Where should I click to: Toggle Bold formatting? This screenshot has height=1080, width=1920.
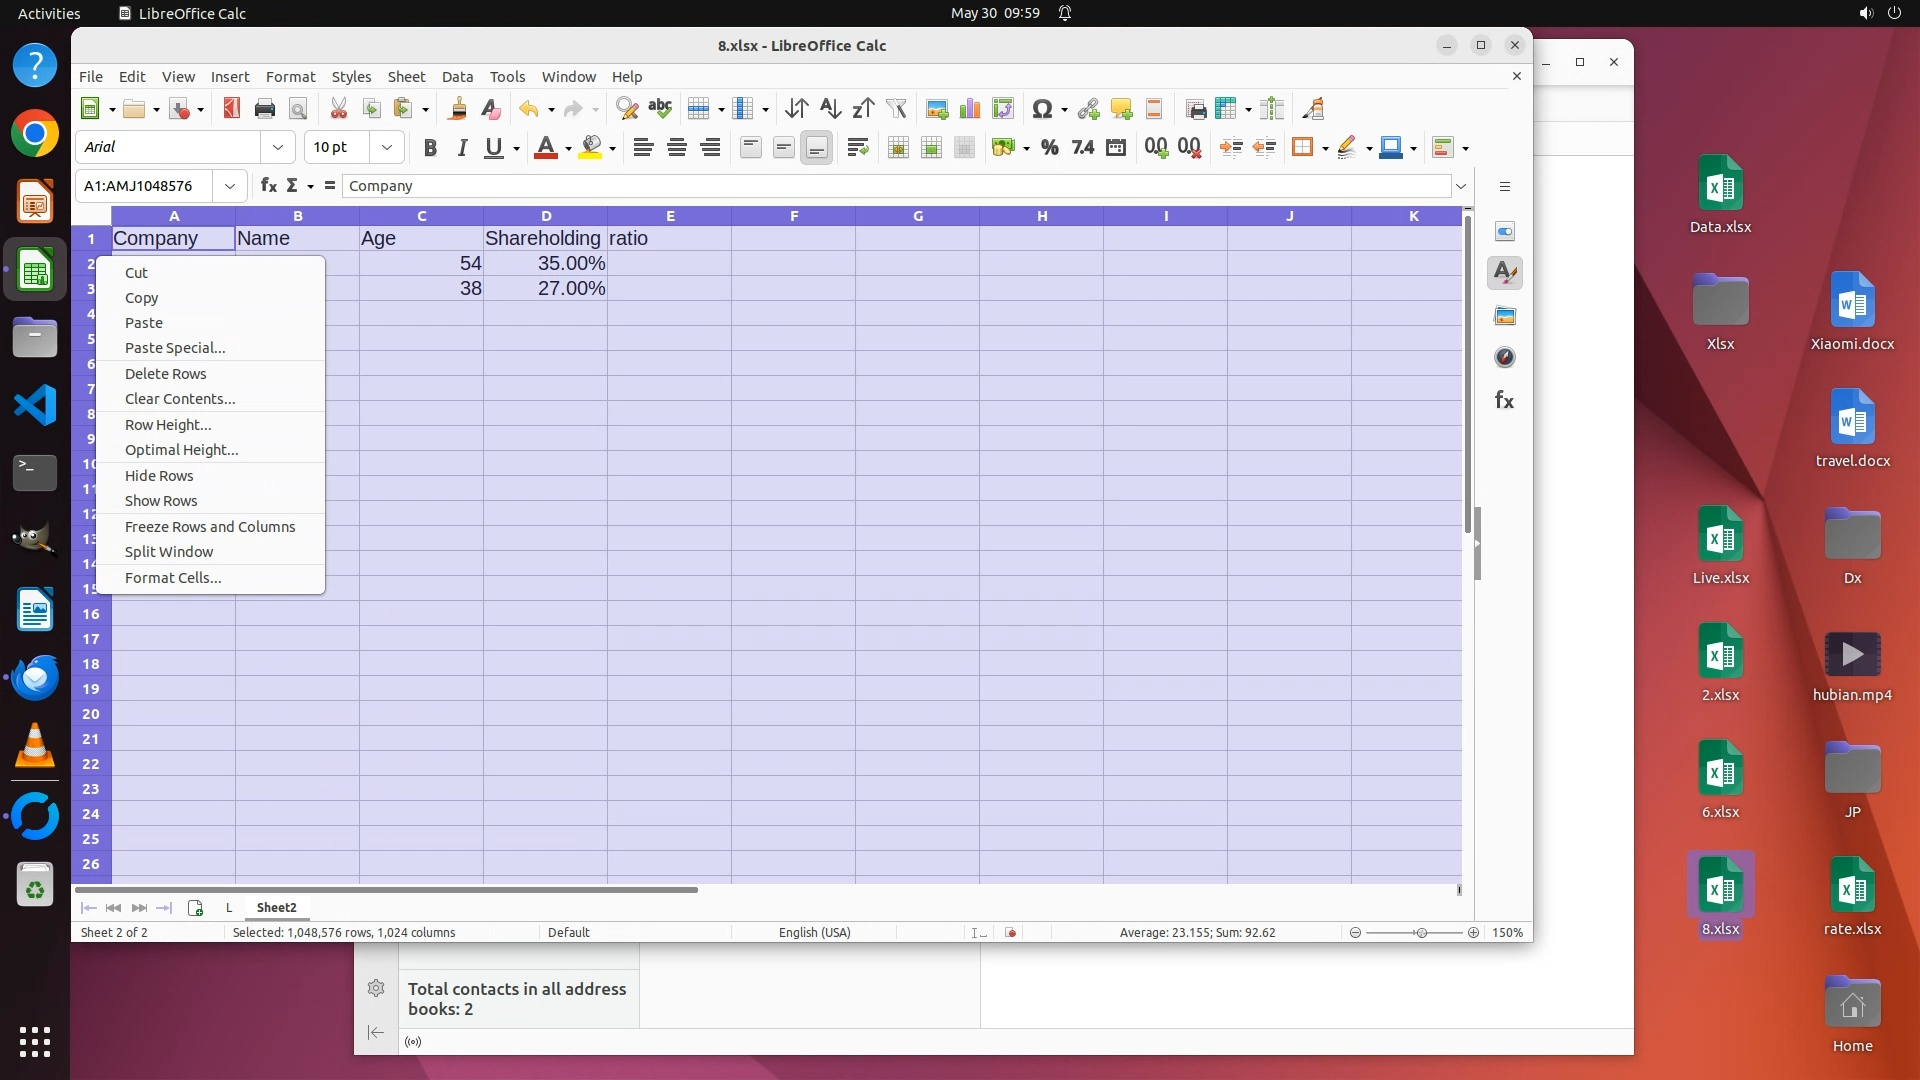430,148
